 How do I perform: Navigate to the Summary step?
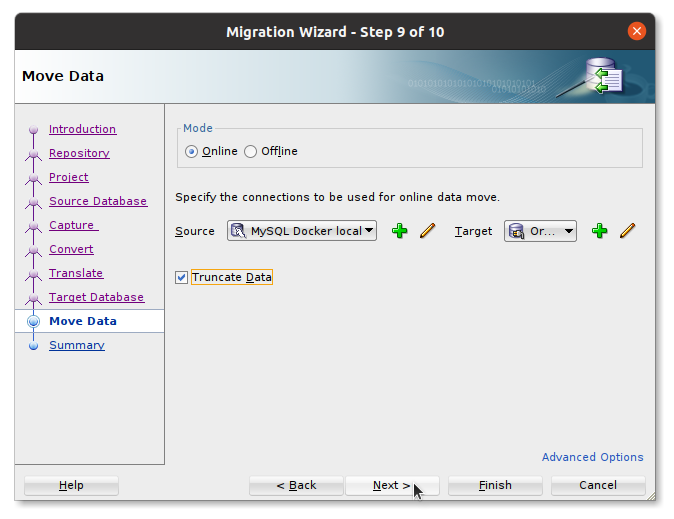click(76, 345)
